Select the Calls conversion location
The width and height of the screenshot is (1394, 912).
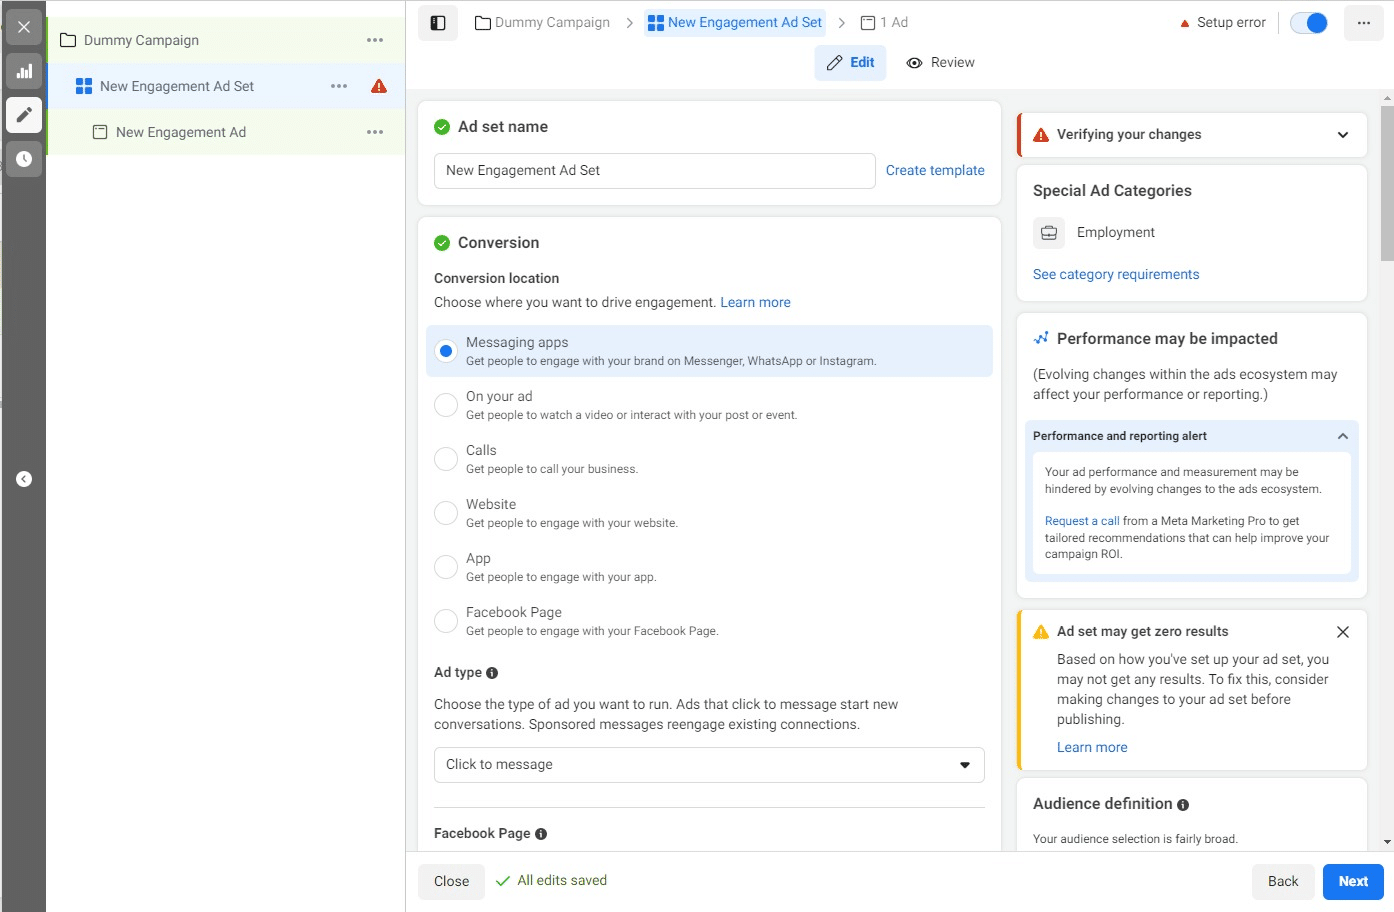(x=446, y=459)
